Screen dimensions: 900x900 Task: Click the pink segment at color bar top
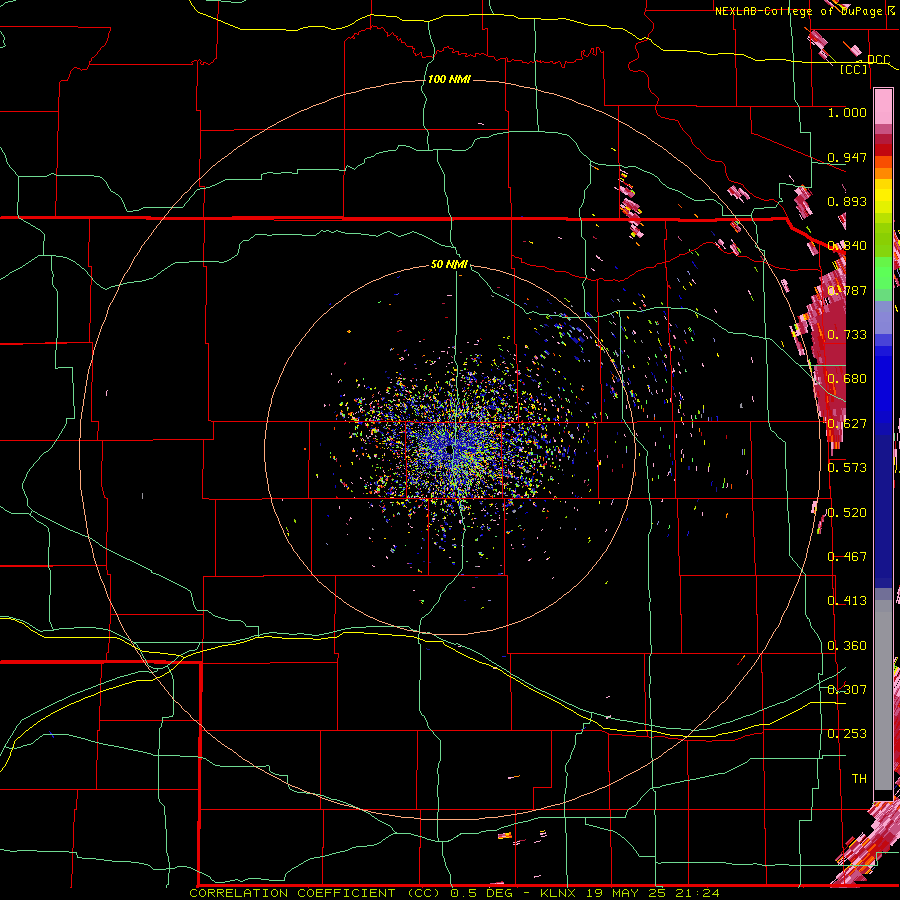coord(883,107)
